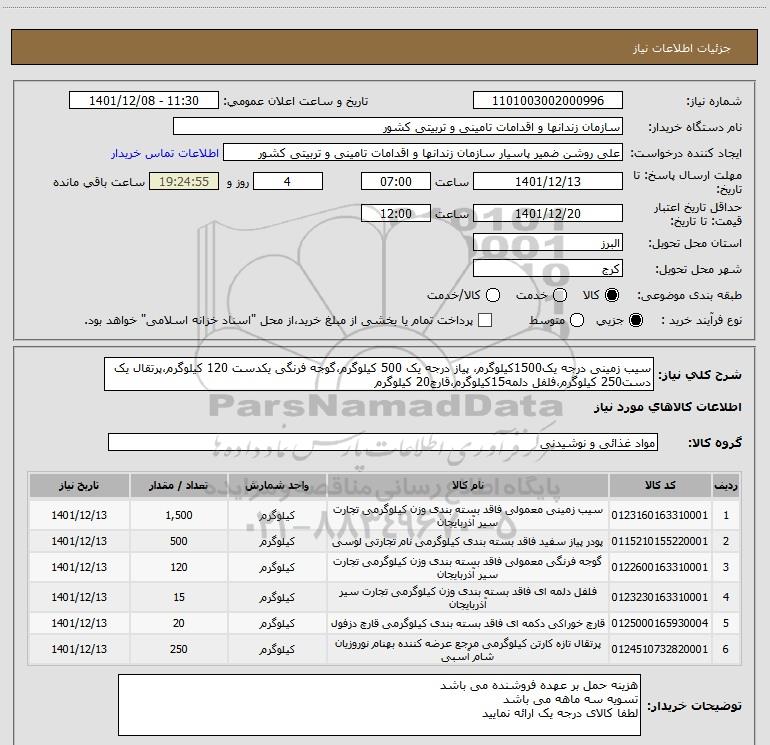
Task: Click the اطلاعات کالاهای مورد نیاز heading
Action: tap(668, 407)
